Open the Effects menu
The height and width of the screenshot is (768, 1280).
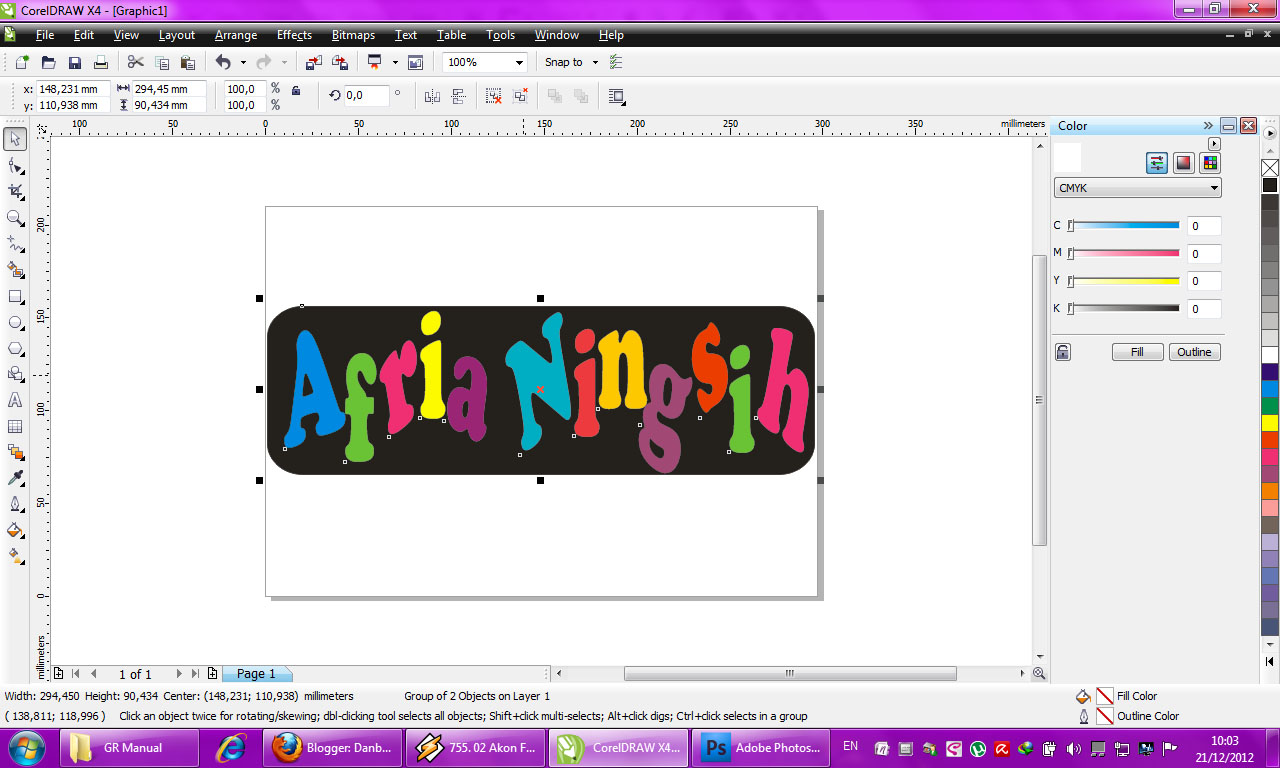[x=294, y=35]
